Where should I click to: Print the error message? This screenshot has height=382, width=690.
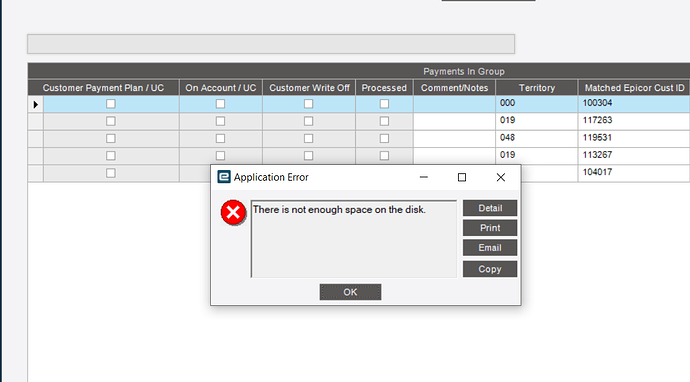490,228
